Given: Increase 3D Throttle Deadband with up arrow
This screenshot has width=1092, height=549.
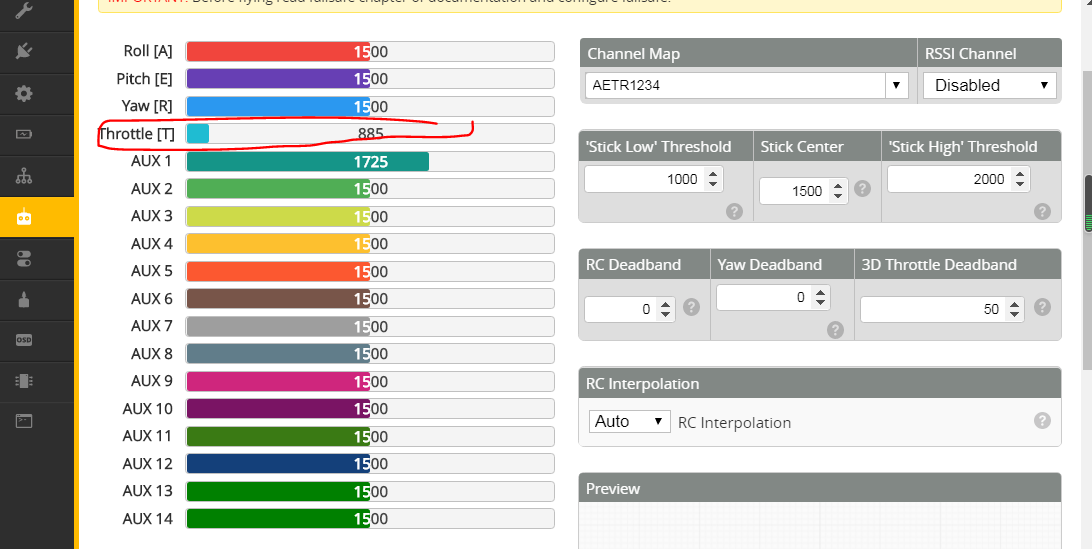Looking at the screenshot, I should [x=1015, y=304].
